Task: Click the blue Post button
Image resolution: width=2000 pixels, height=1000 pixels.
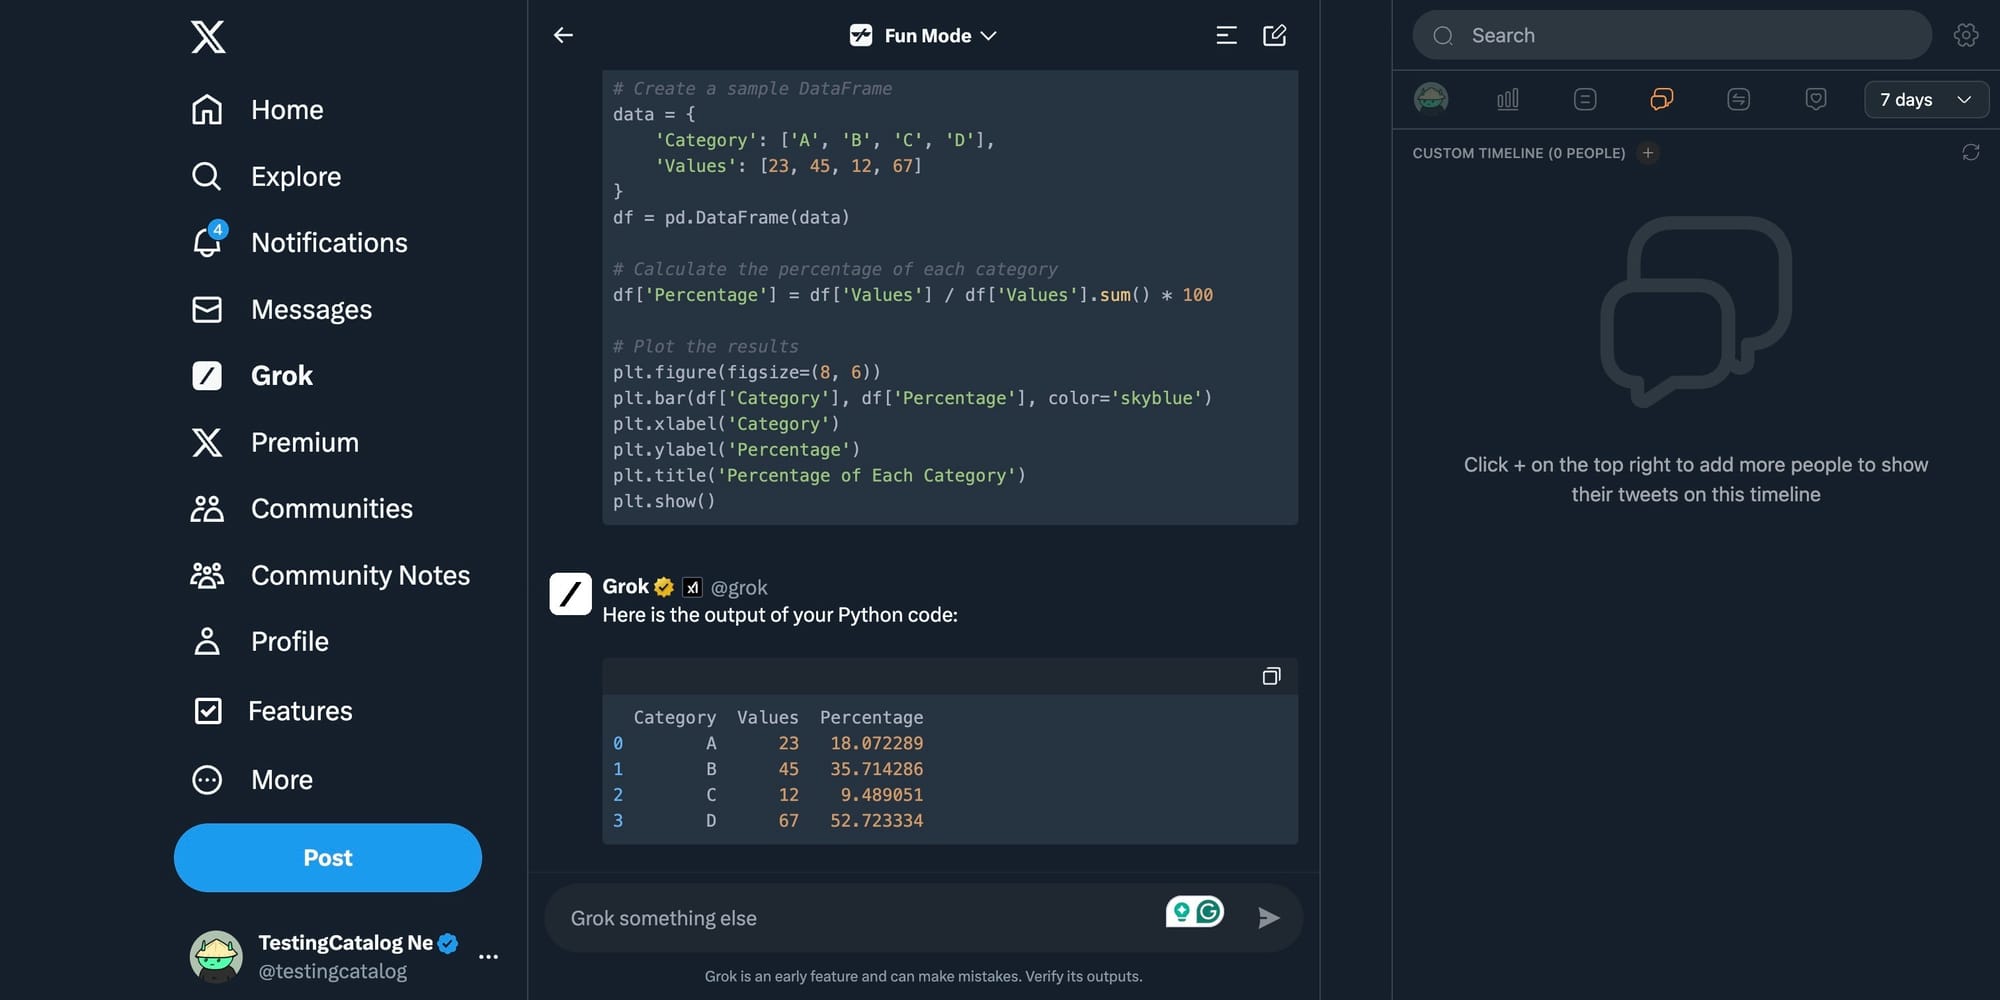Action: pyautogui.click(x=327, y=857)
